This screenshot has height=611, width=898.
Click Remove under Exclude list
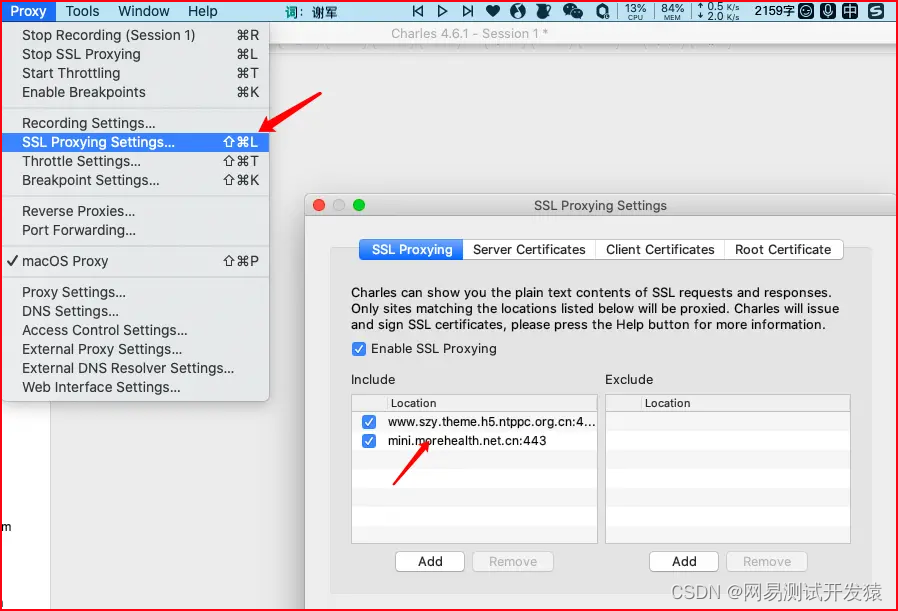pyautogui.click(x=767, y=561)
